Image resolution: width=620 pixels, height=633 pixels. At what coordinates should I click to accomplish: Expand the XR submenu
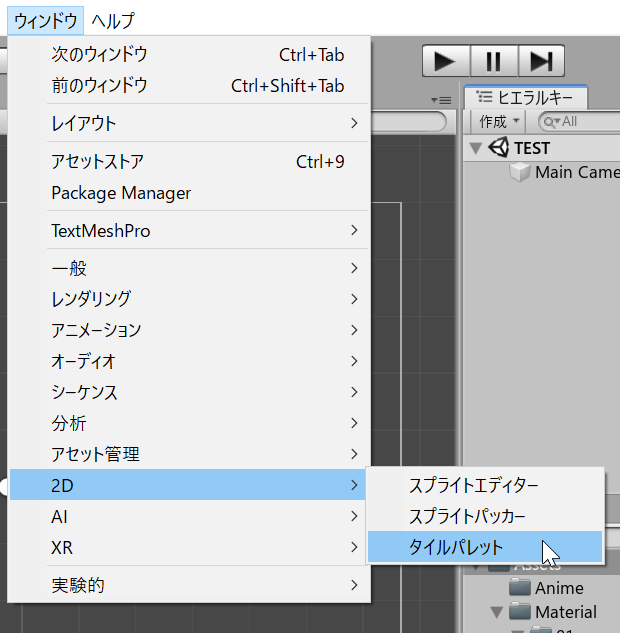click(190, 547)
